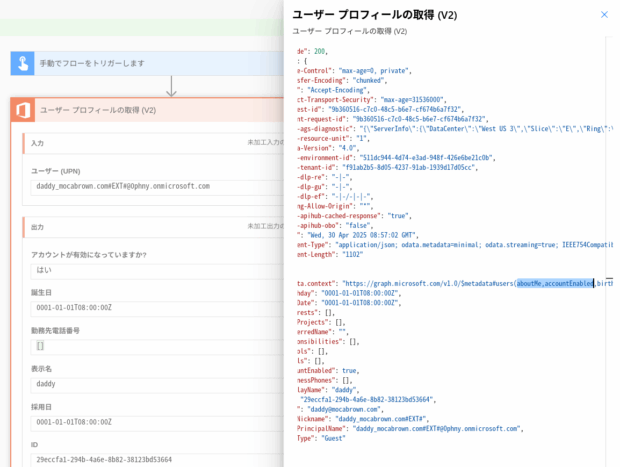Click the accountEnabled true value in JSON

click(350, 371)
